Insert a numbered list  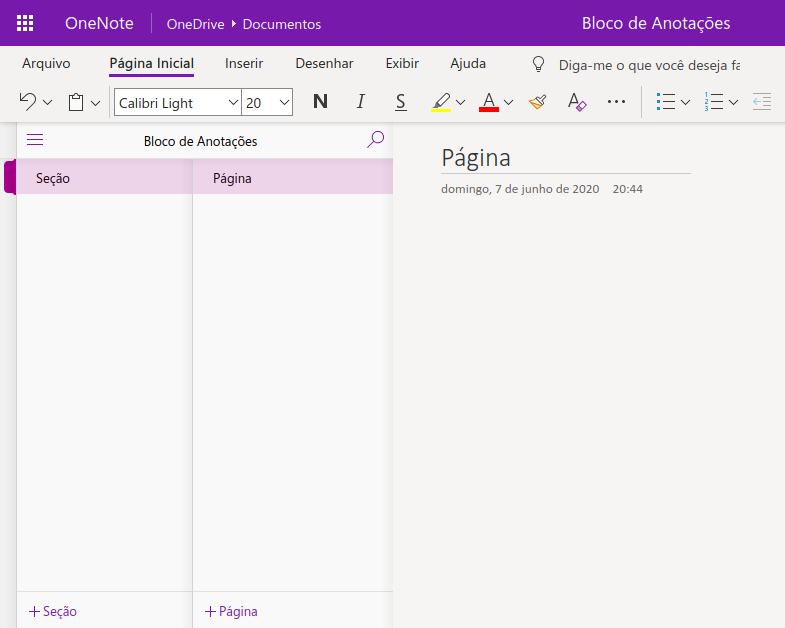pos(714,102)
